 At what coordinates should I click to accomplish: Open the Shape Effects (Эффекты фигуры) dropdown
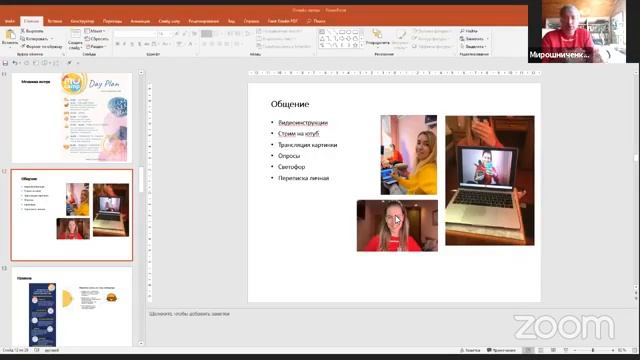(x=432, y=47)
